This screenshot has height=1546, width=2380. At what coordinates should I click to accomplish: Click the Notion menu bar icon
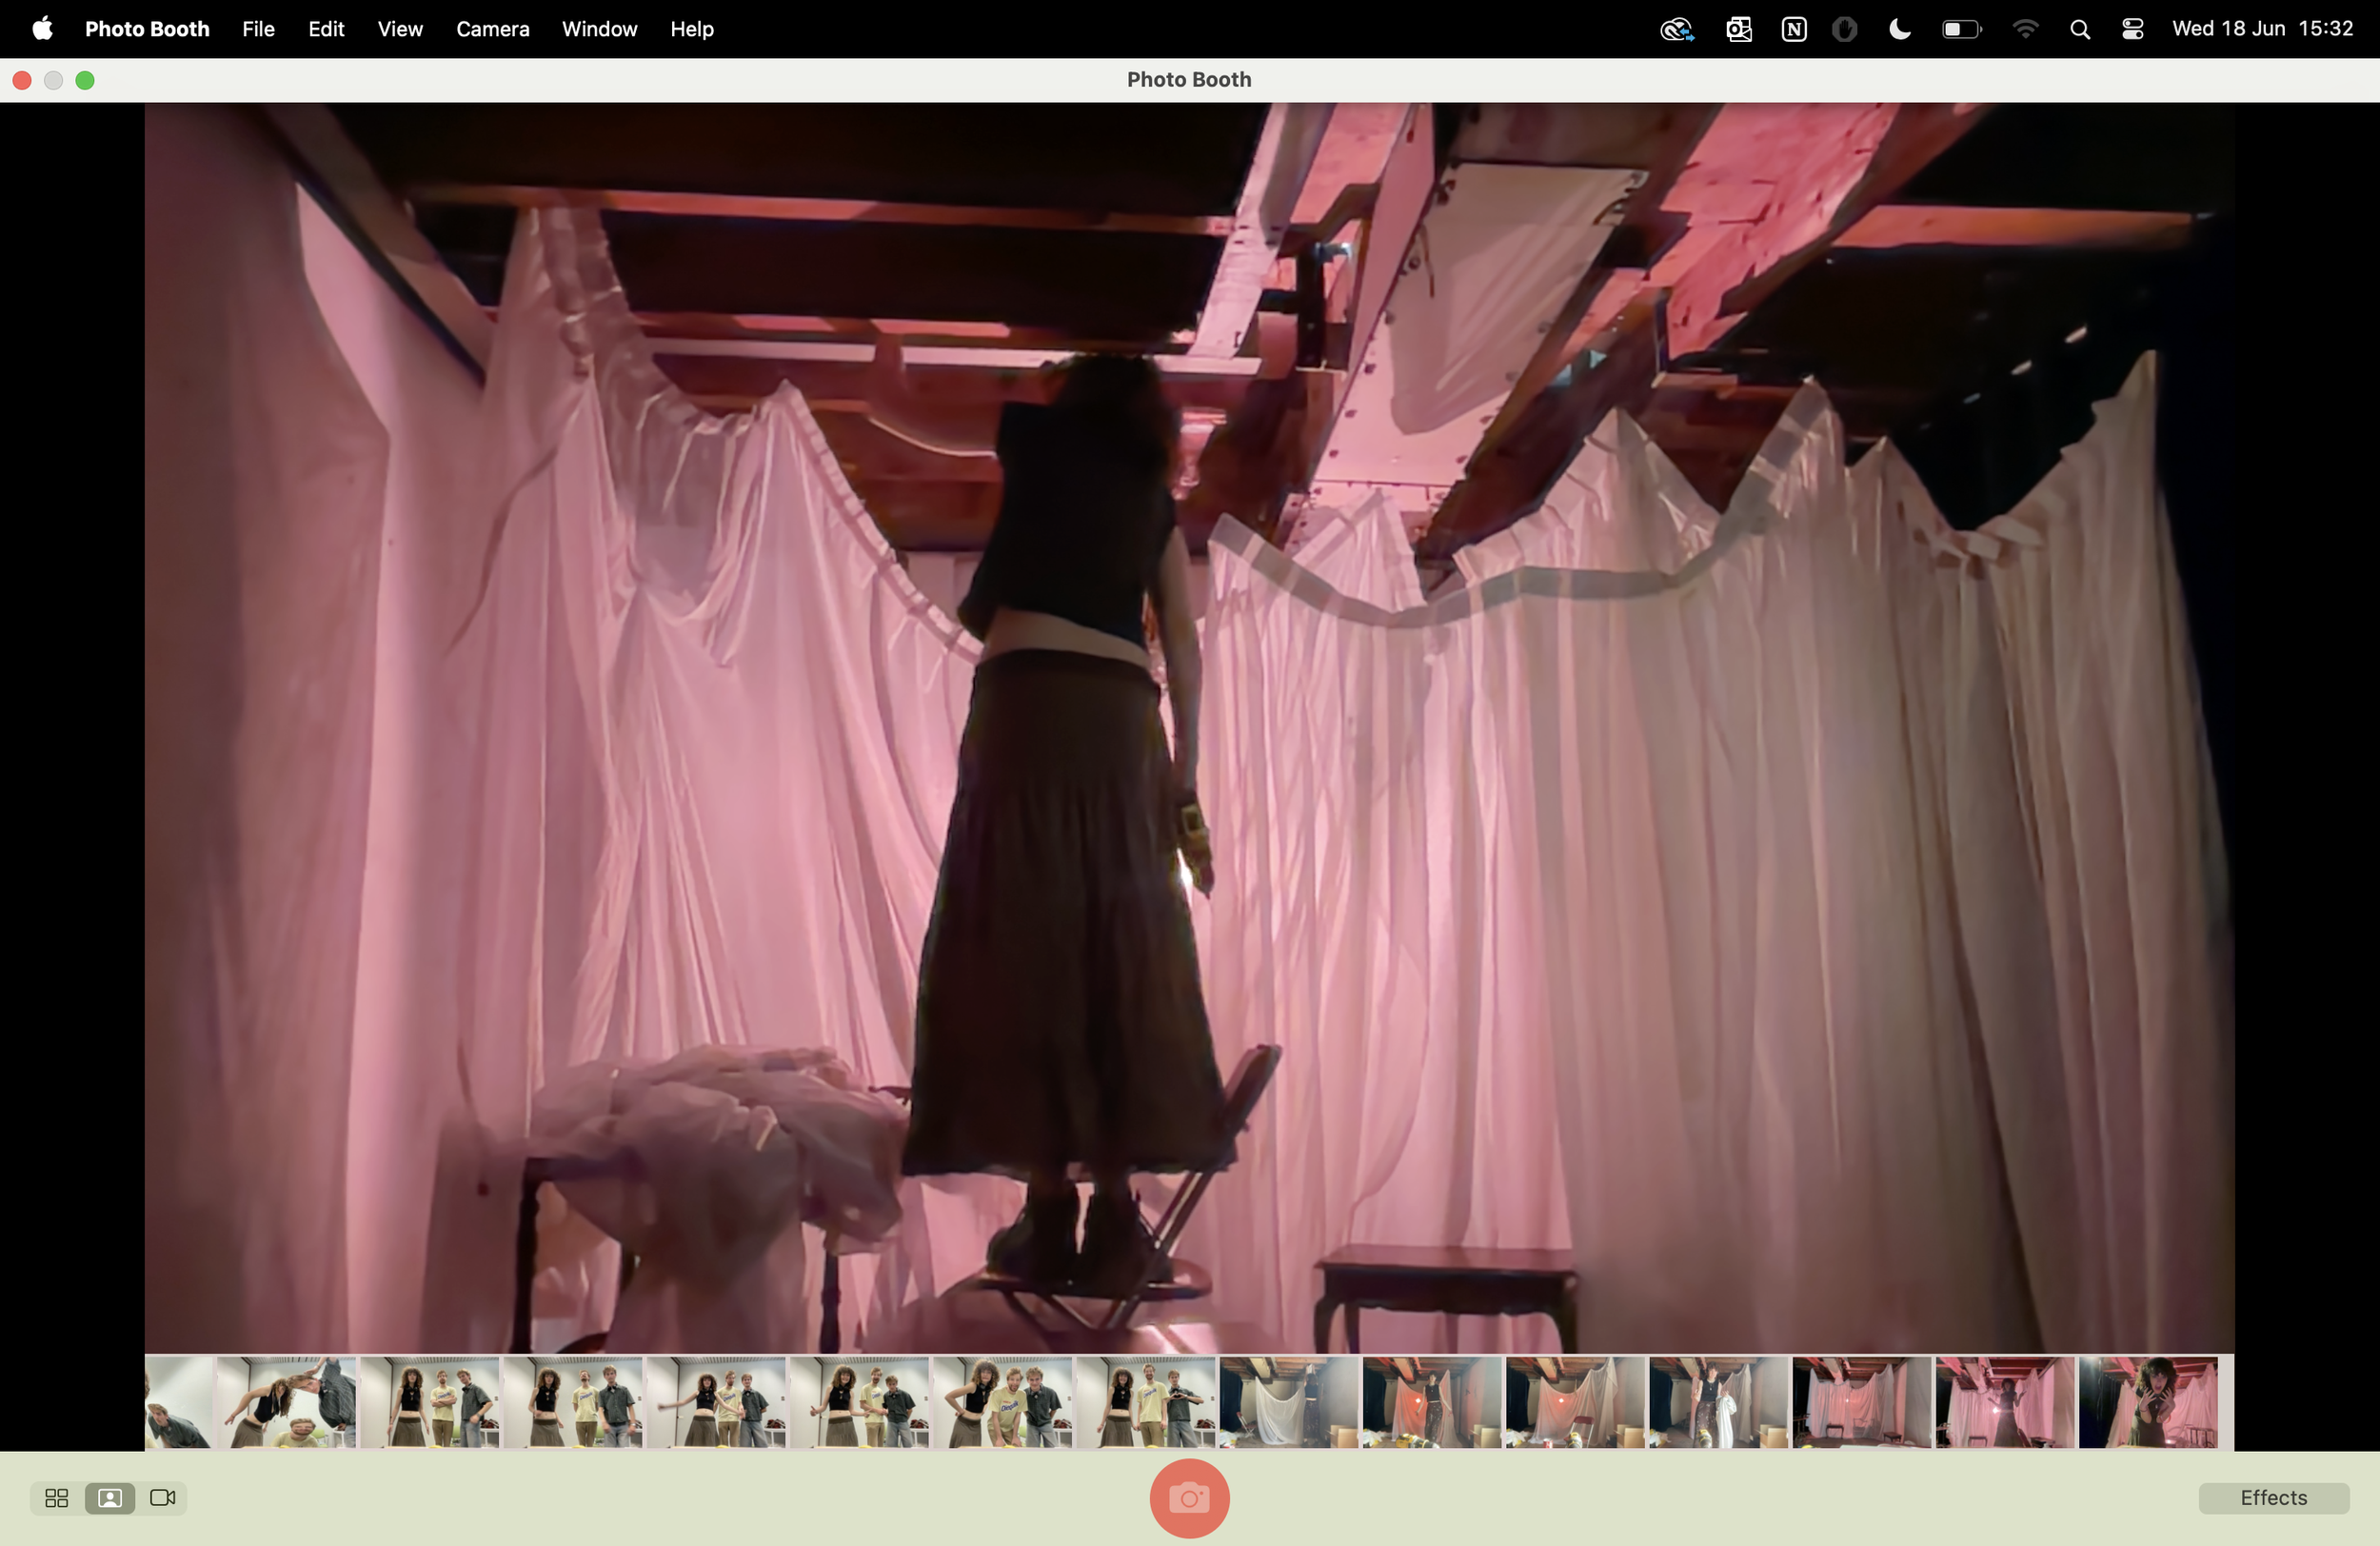pos(1794,29)
